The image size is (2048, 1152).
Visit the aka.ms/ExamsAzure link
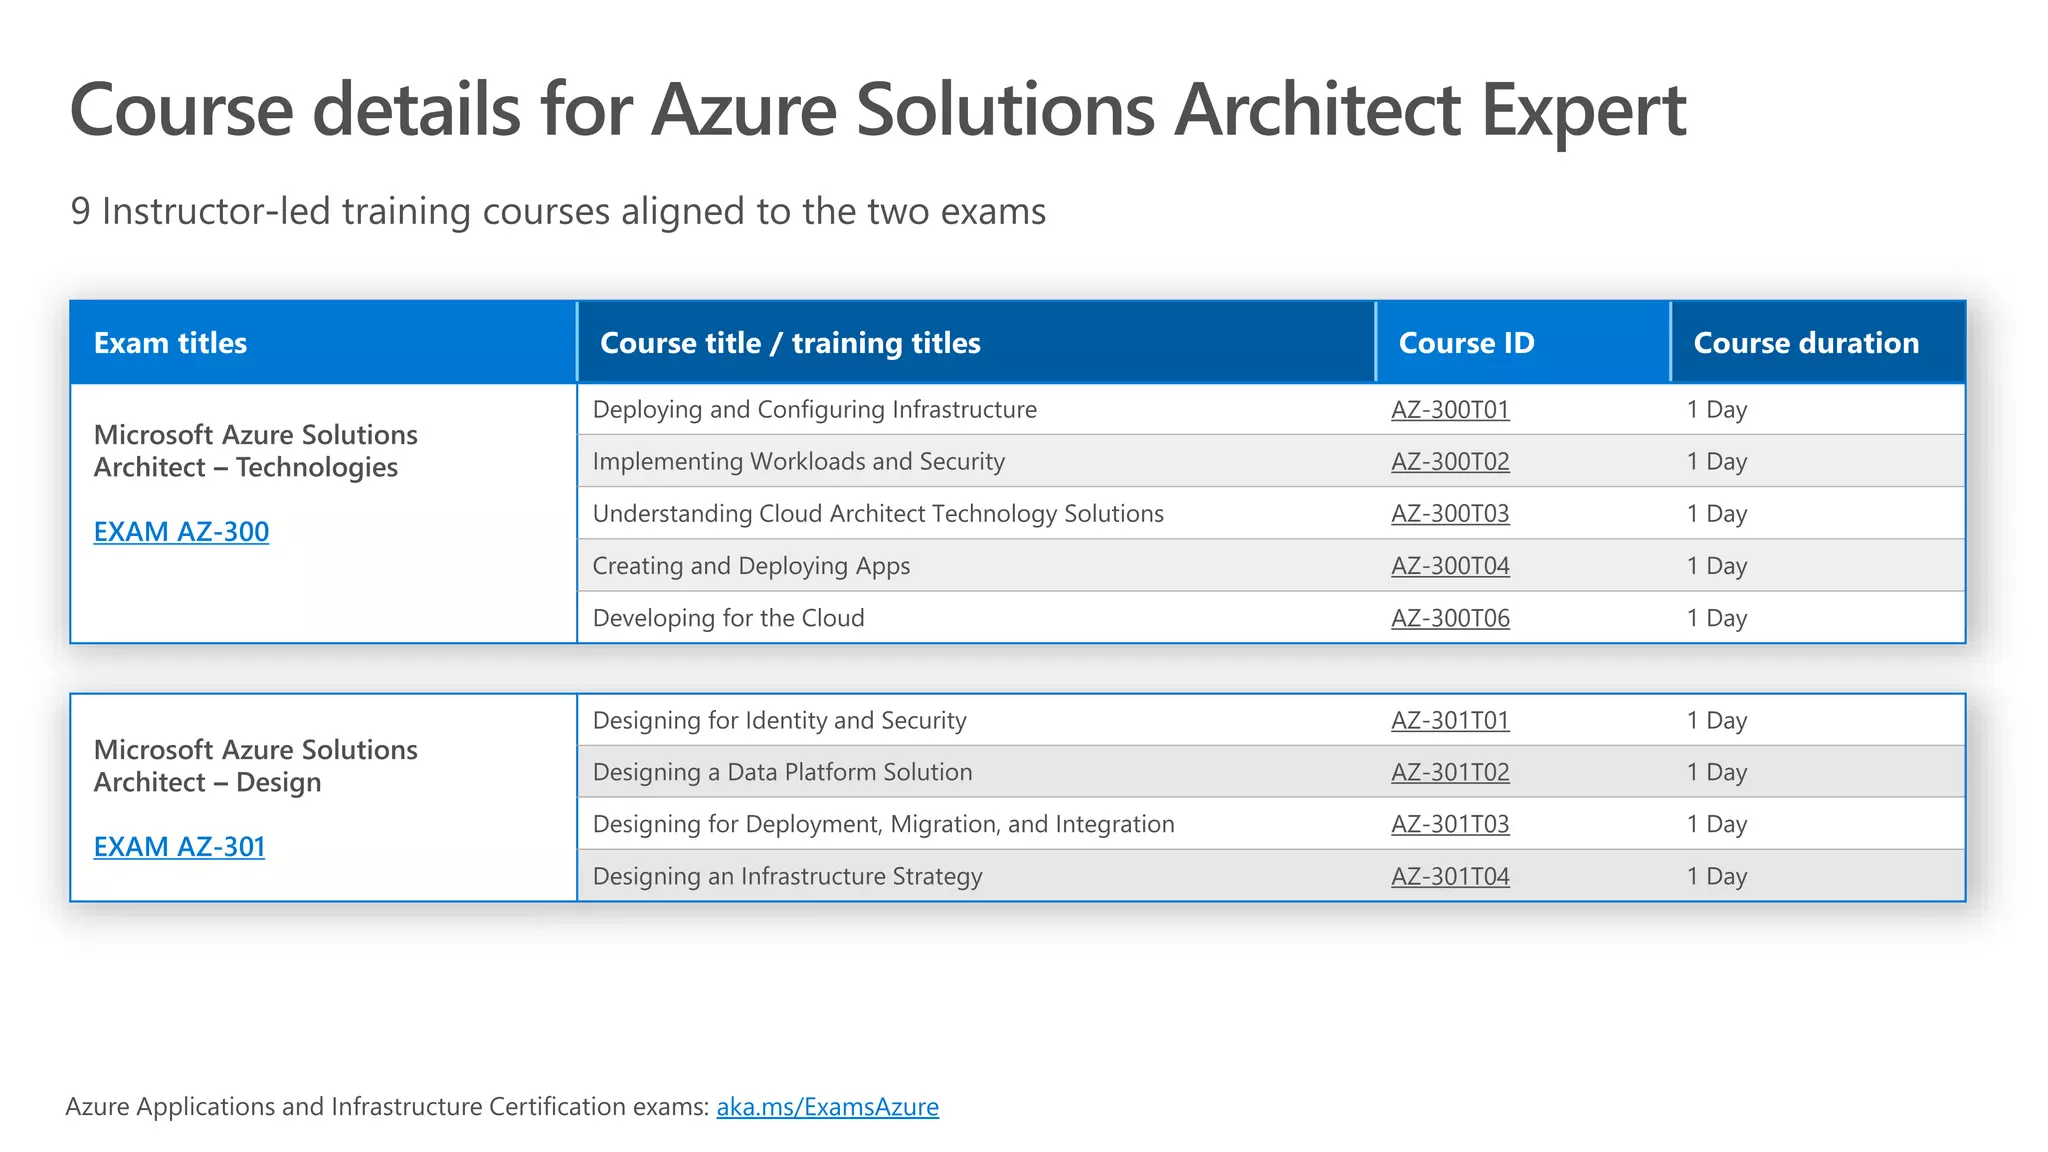pyautogui.click(x=827, y=1106)
